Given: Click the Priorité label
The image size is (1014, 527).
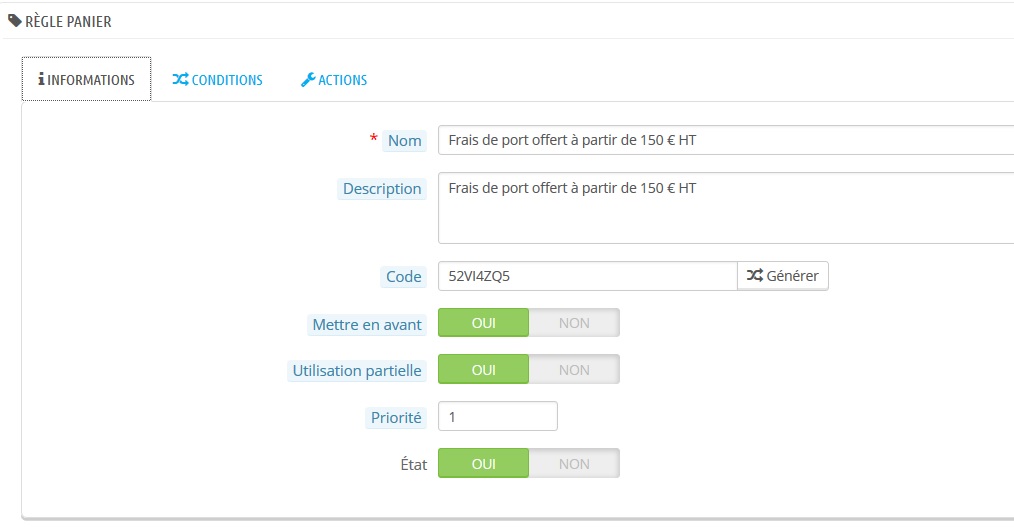Looking at the screenshot, I should [396, 418].
